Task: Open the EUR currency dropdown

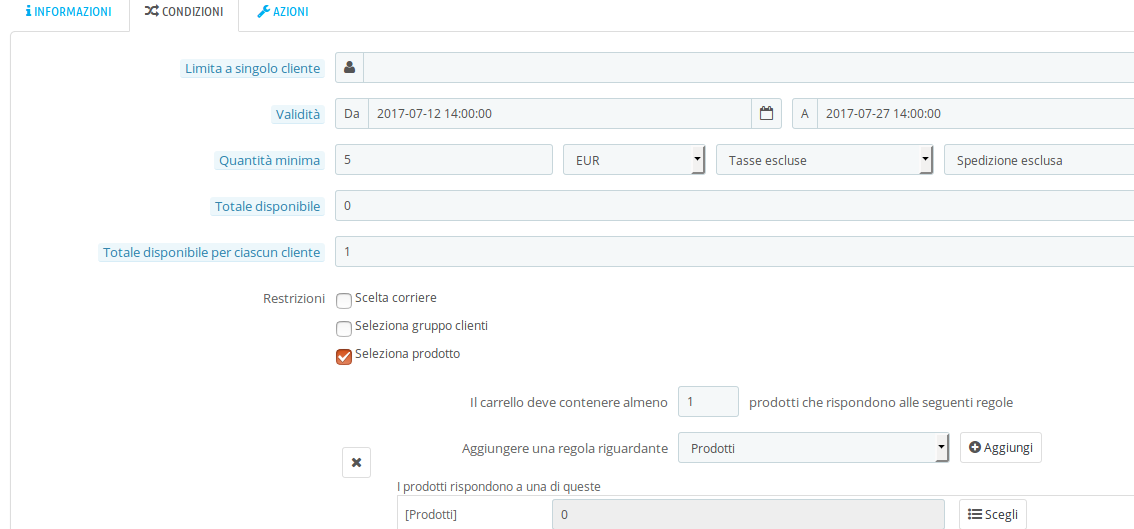Action: click(x=634, y=160)
